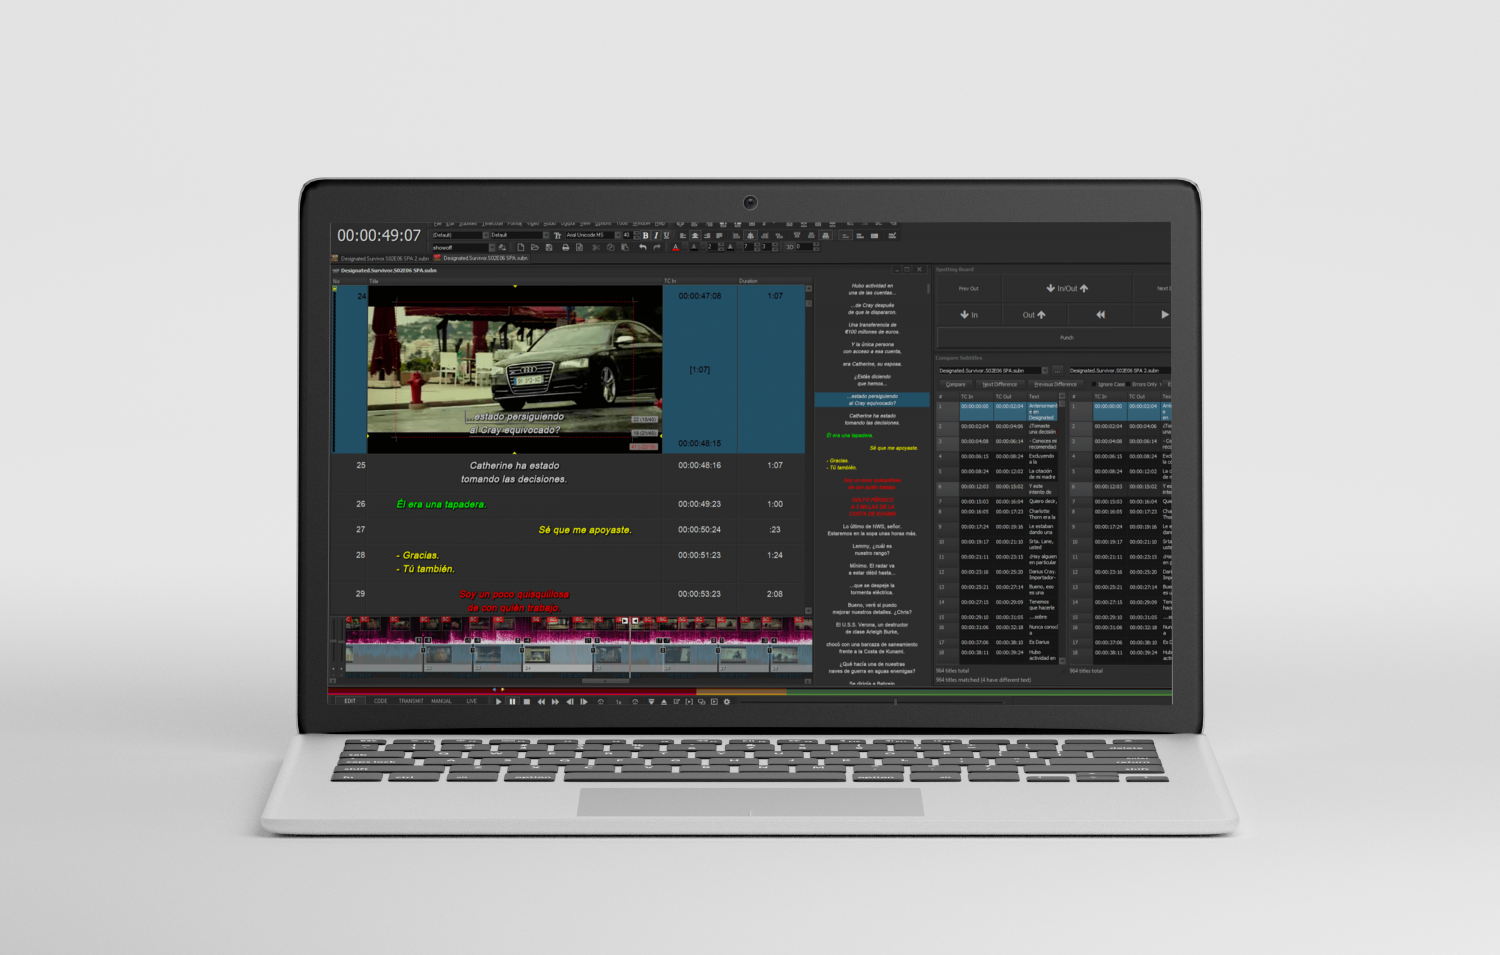Pick the red text color icon
Viewport: 1500px width, 955px height.
pos(676,247)
